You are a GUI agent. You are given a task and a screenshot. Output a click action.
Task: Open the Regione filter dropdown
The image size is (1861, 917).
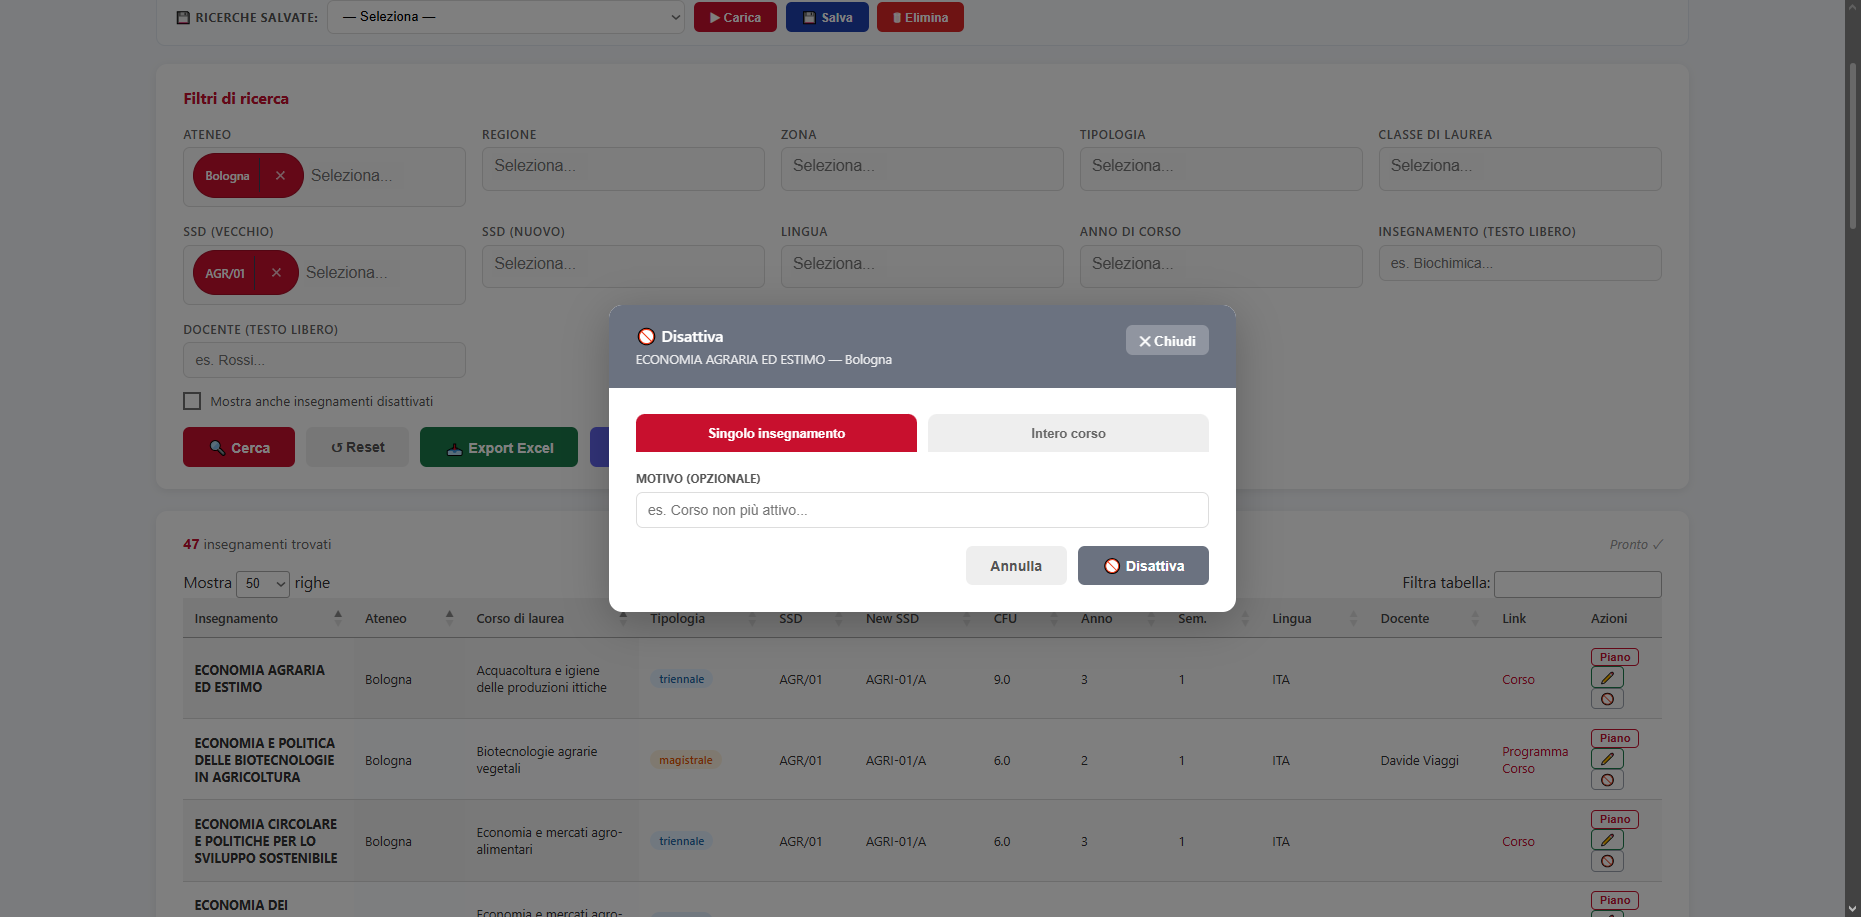click(623, 169)
